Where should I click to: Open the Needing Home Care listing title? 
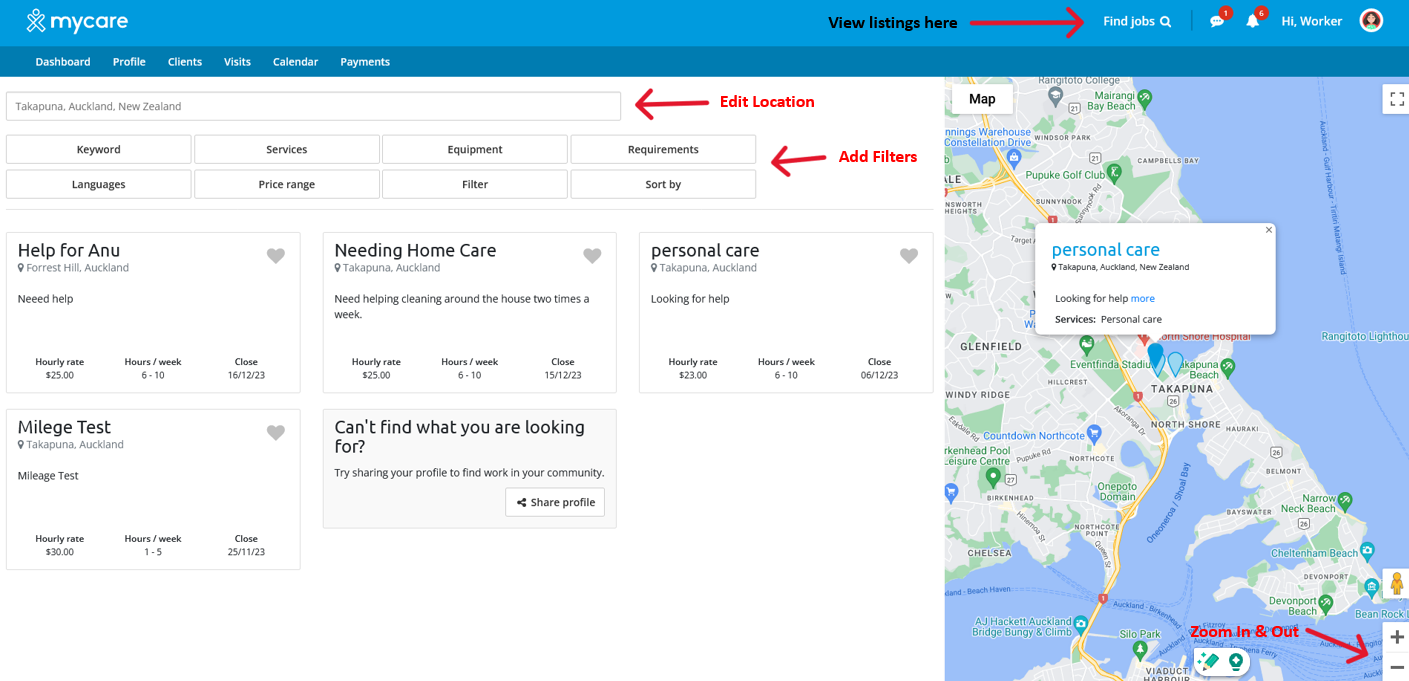click(x=415, y=250)
